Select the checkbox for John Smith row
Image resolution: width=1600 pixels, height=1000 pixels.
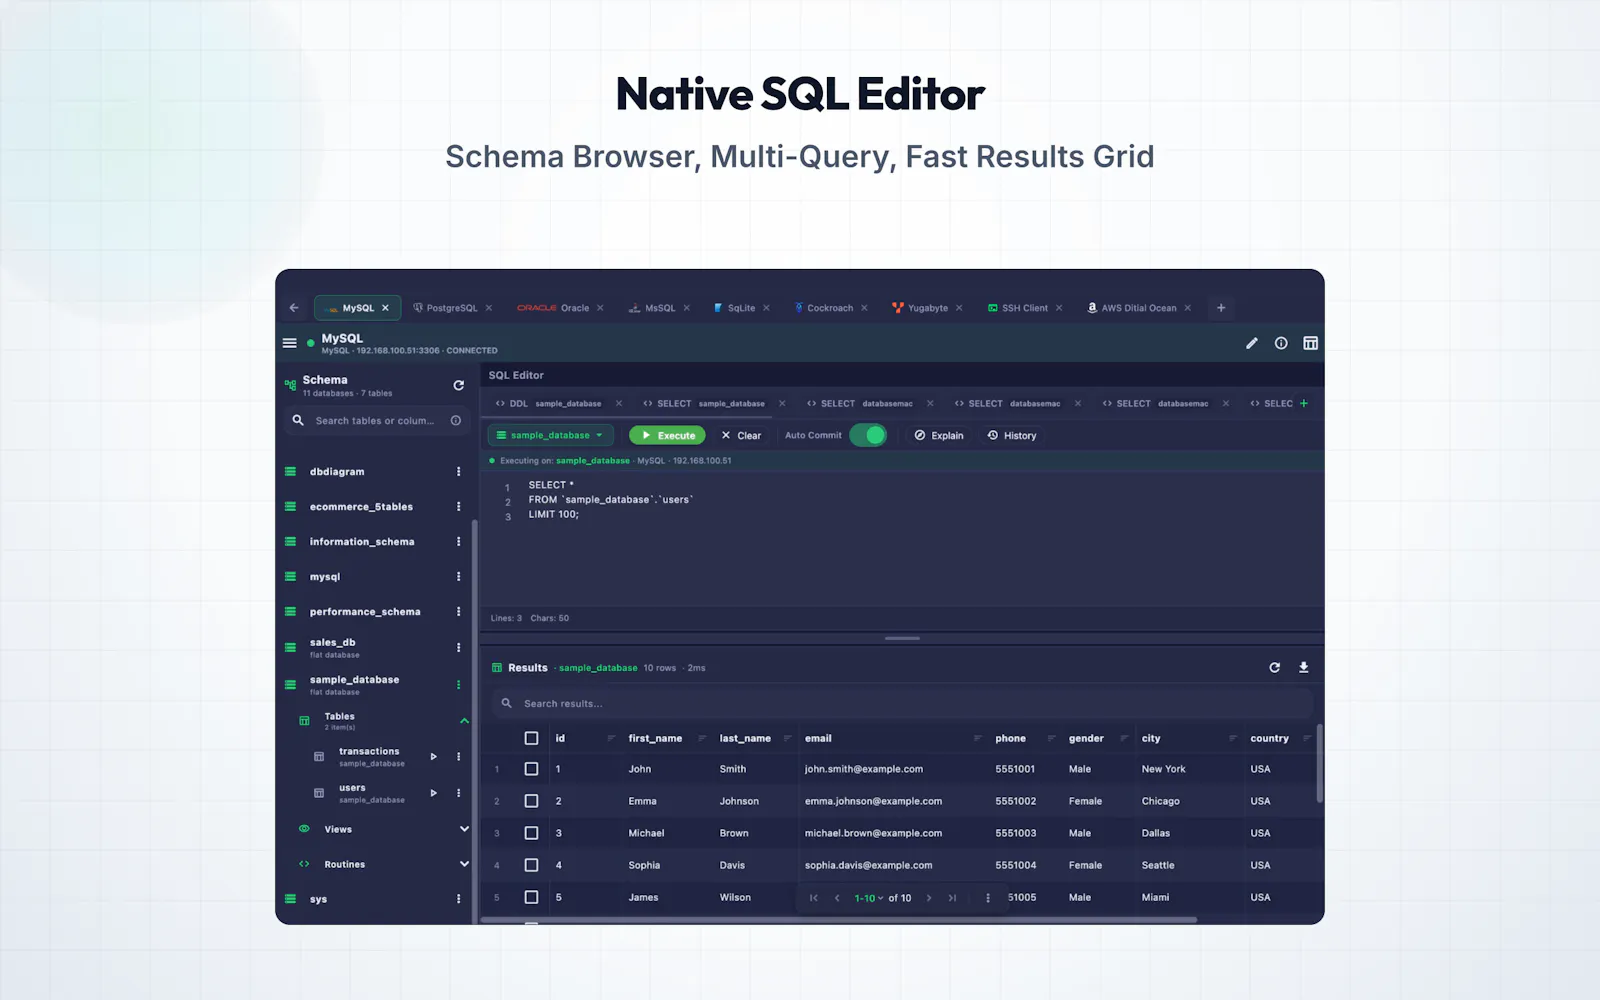[531, 769]
